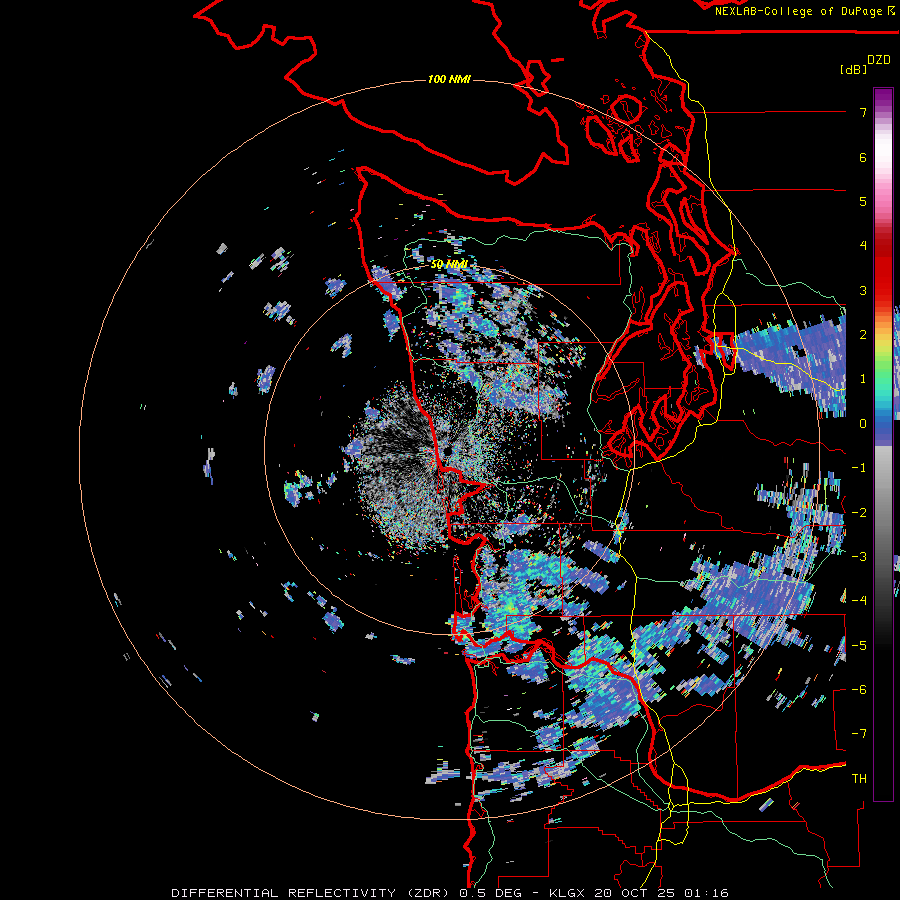The image size is (900, 900).
Task: Click the 01:16 timestamp in caption
Action: (x=709, y=893)
